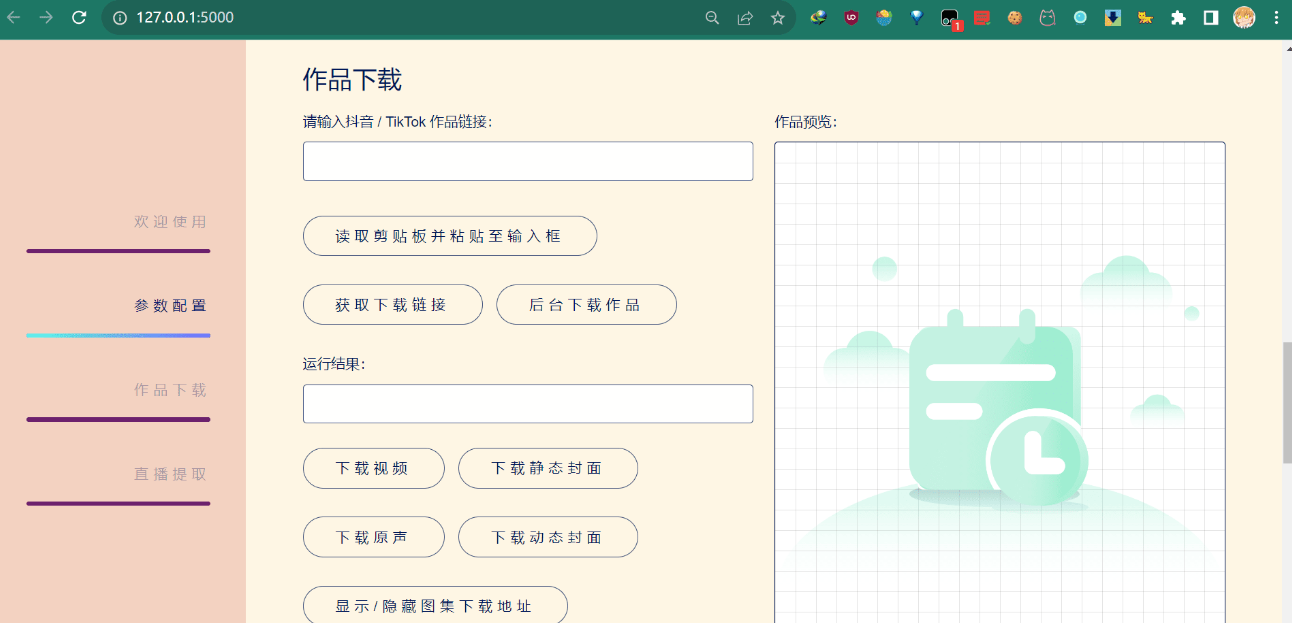The width and height of the screenshot is (1292, 623).
Task: Switch to the 参数配置 section
Action: 169,305
